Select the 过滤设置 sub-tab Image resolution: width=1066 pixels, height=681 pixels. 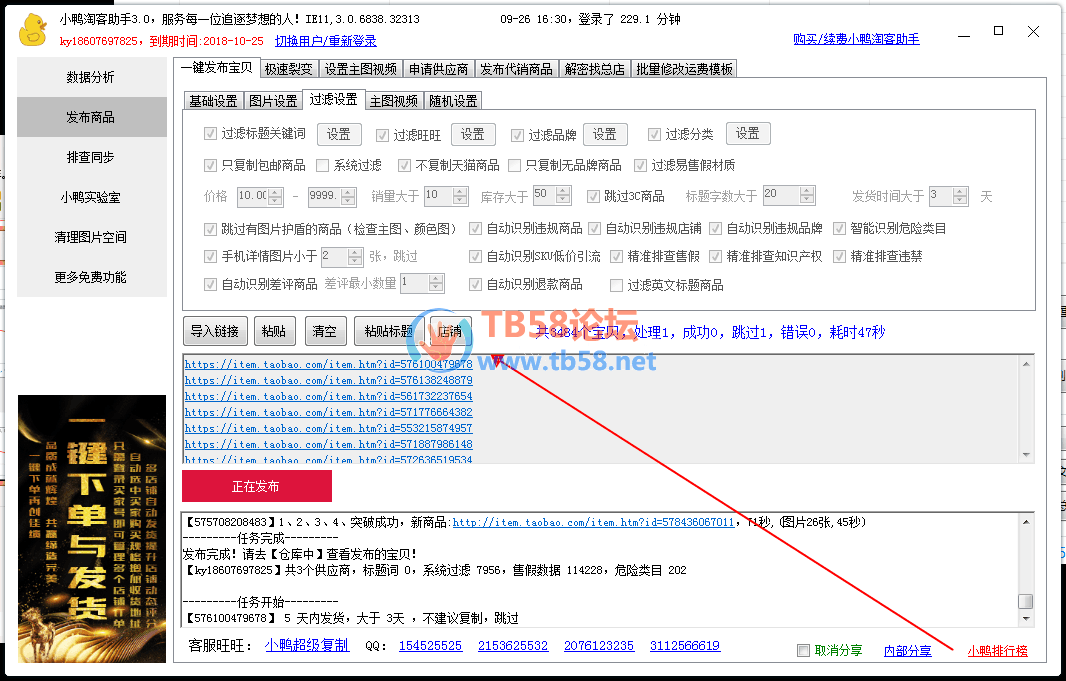pos(333,99)
